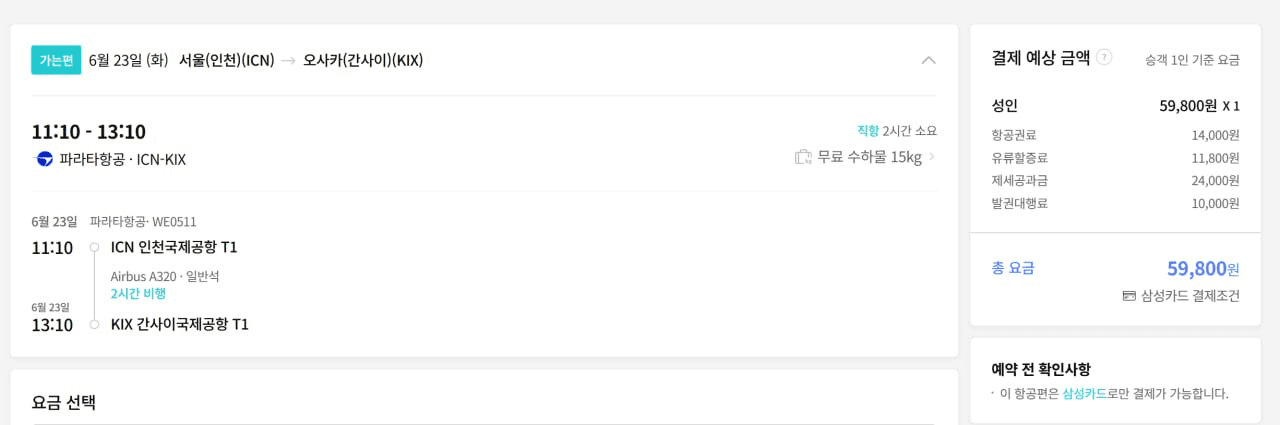The width and height of the screenshot is (1280, 425).
Task: Click the 직항 nonstop label
Action: point(867,131)
